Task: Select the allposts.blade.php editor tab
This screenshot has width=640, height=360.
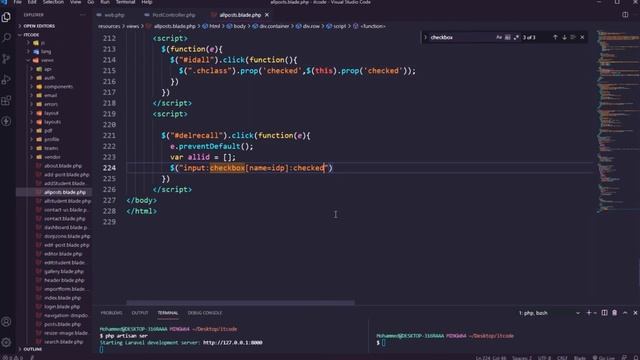Action: (x=240, y=15)
